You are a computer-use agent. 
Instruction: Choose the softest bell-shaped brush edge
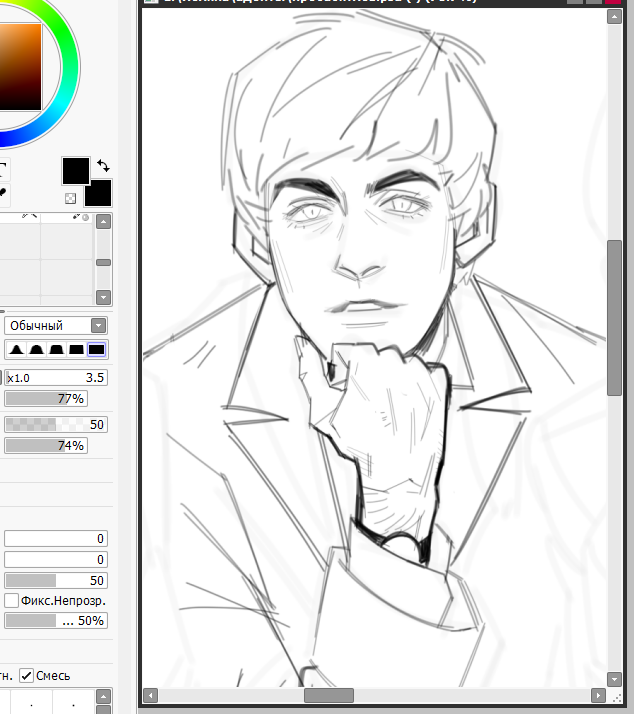[16, 350]
